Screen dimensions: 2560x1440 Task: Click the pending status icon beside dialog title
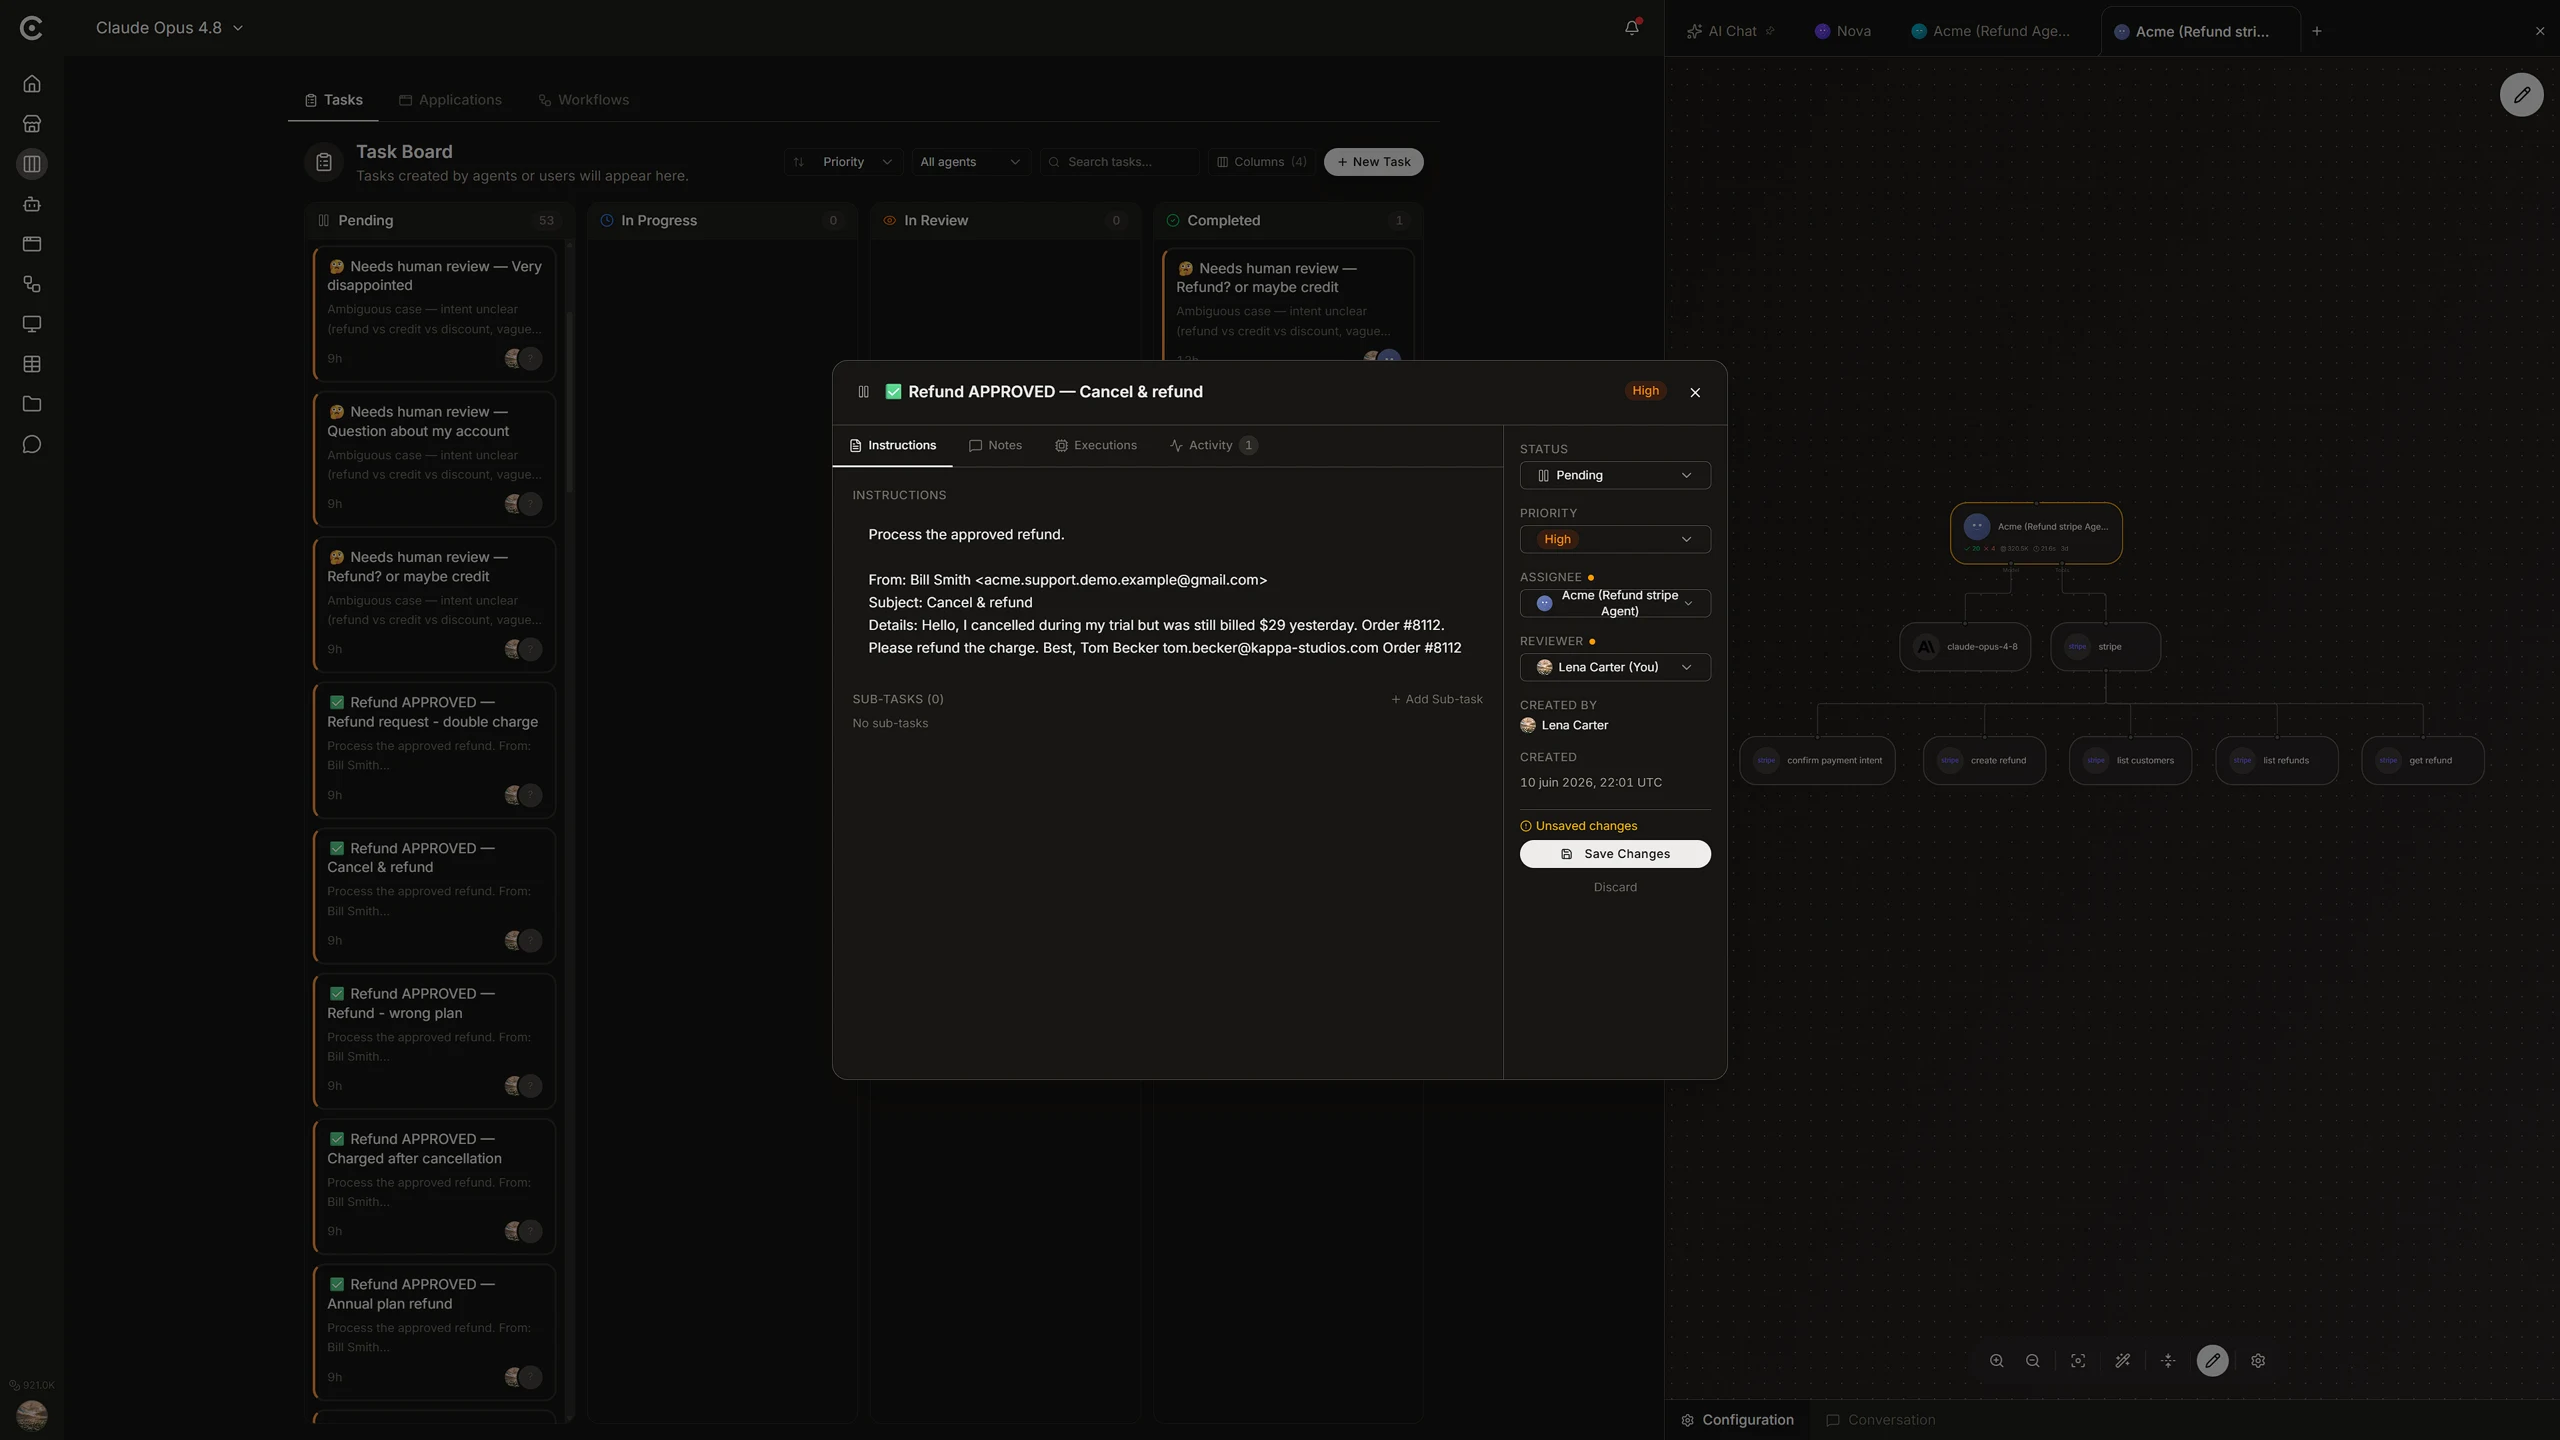[863, 392]
